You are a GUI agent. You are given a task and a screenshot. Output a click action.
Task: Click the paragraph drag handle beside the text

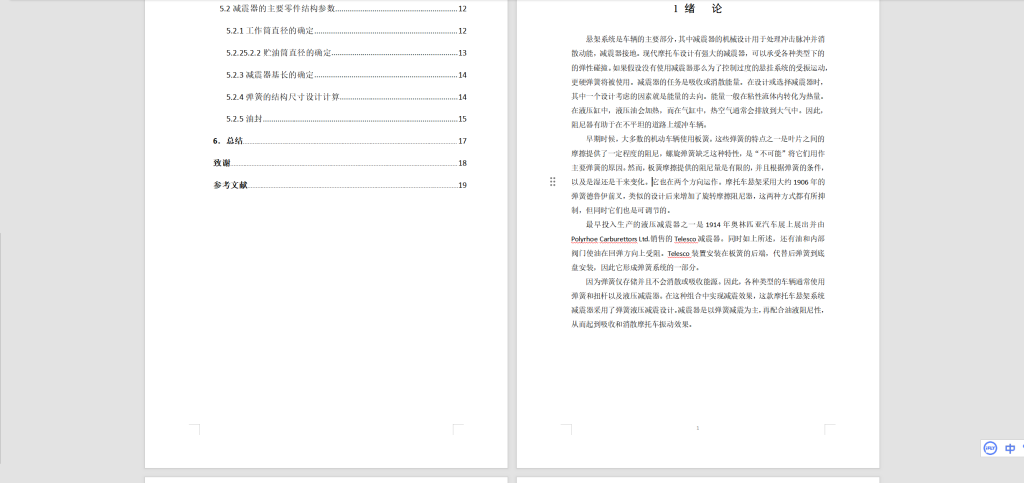(552, 181)
